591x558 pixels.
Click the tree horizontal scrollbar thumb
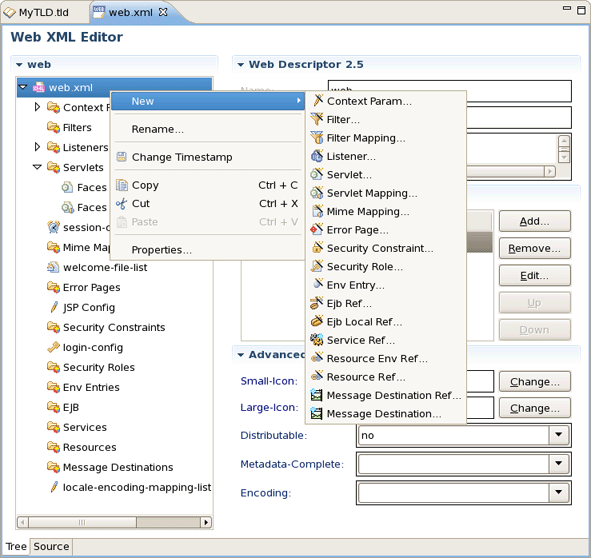pyautogui.click(x=82, y=522)
